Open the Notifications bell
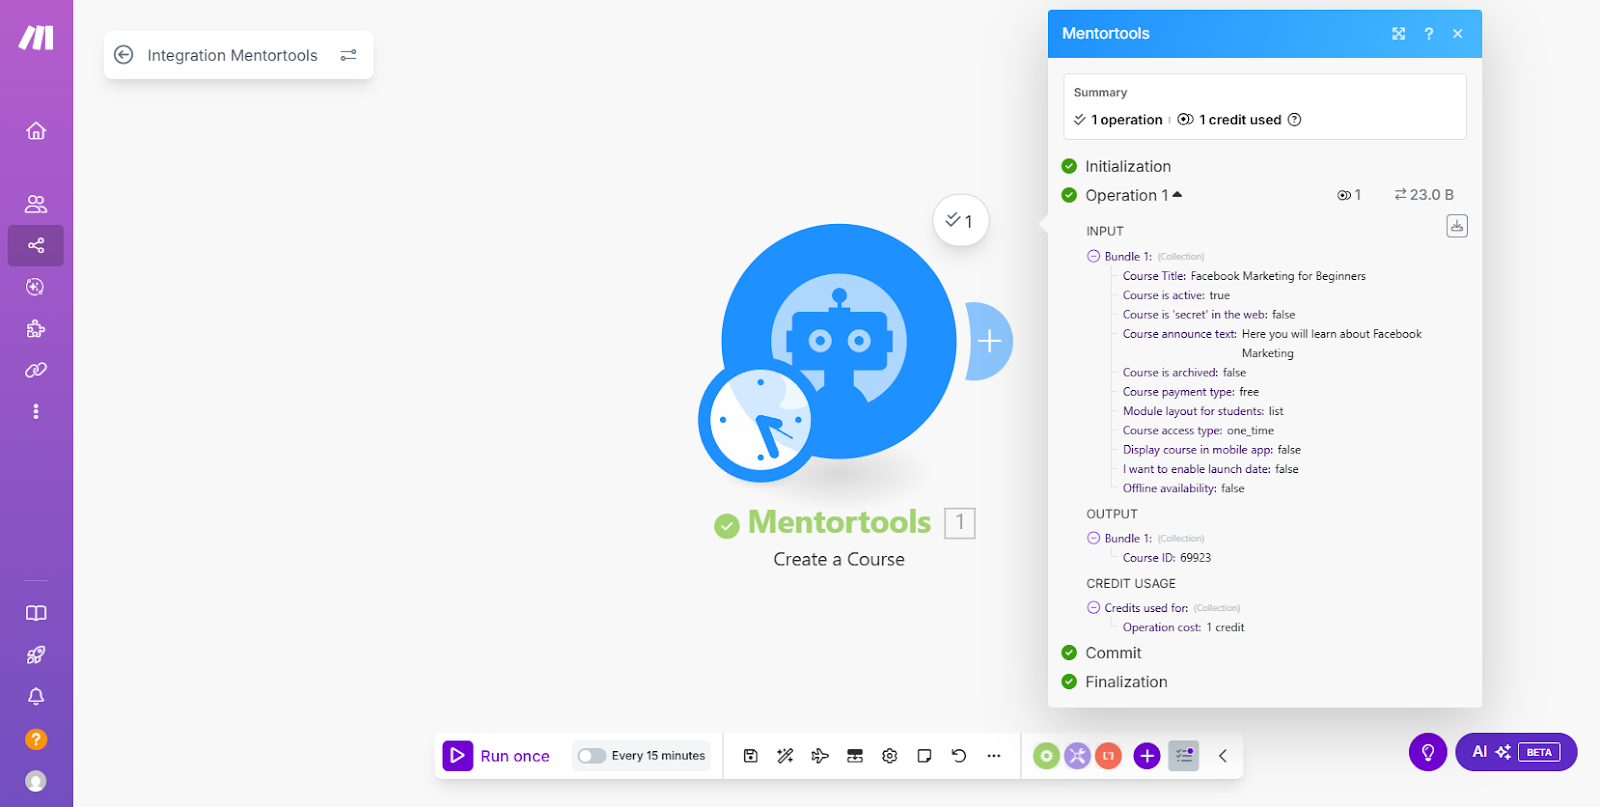Image resolution: width=1600 pixels, height=807 pixels. point(36,697)
